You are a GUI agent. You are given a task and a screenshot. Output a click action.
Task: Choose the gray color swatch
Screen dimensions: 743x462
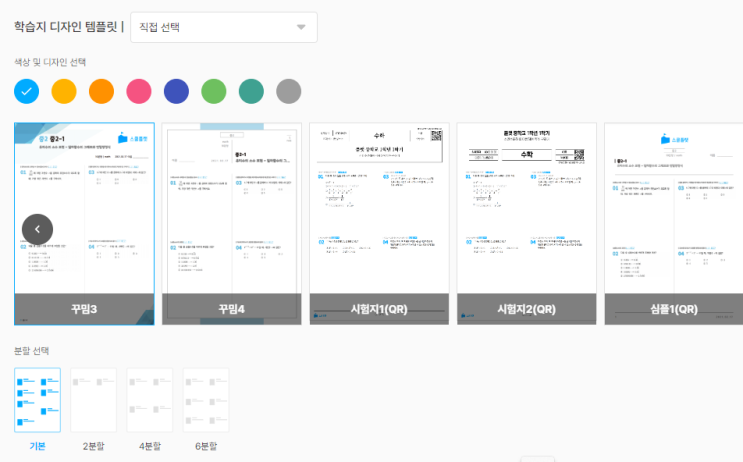coord(289,91)
